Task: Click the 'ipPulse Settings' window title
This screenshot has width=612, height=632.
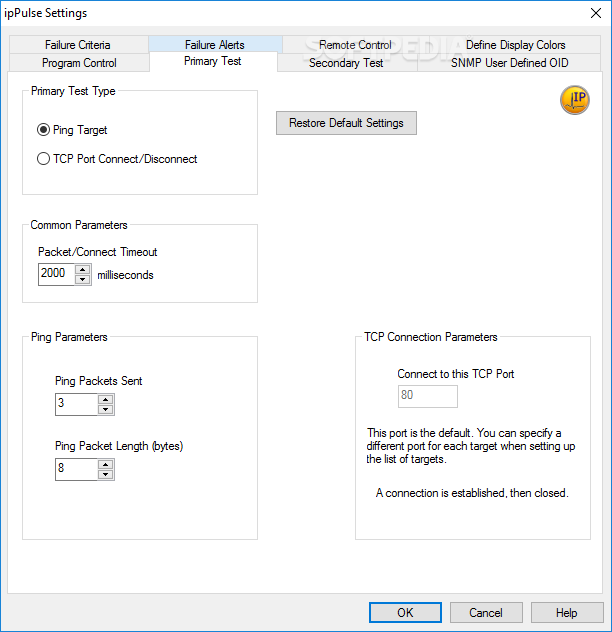Action: click(x=46, y=13)
